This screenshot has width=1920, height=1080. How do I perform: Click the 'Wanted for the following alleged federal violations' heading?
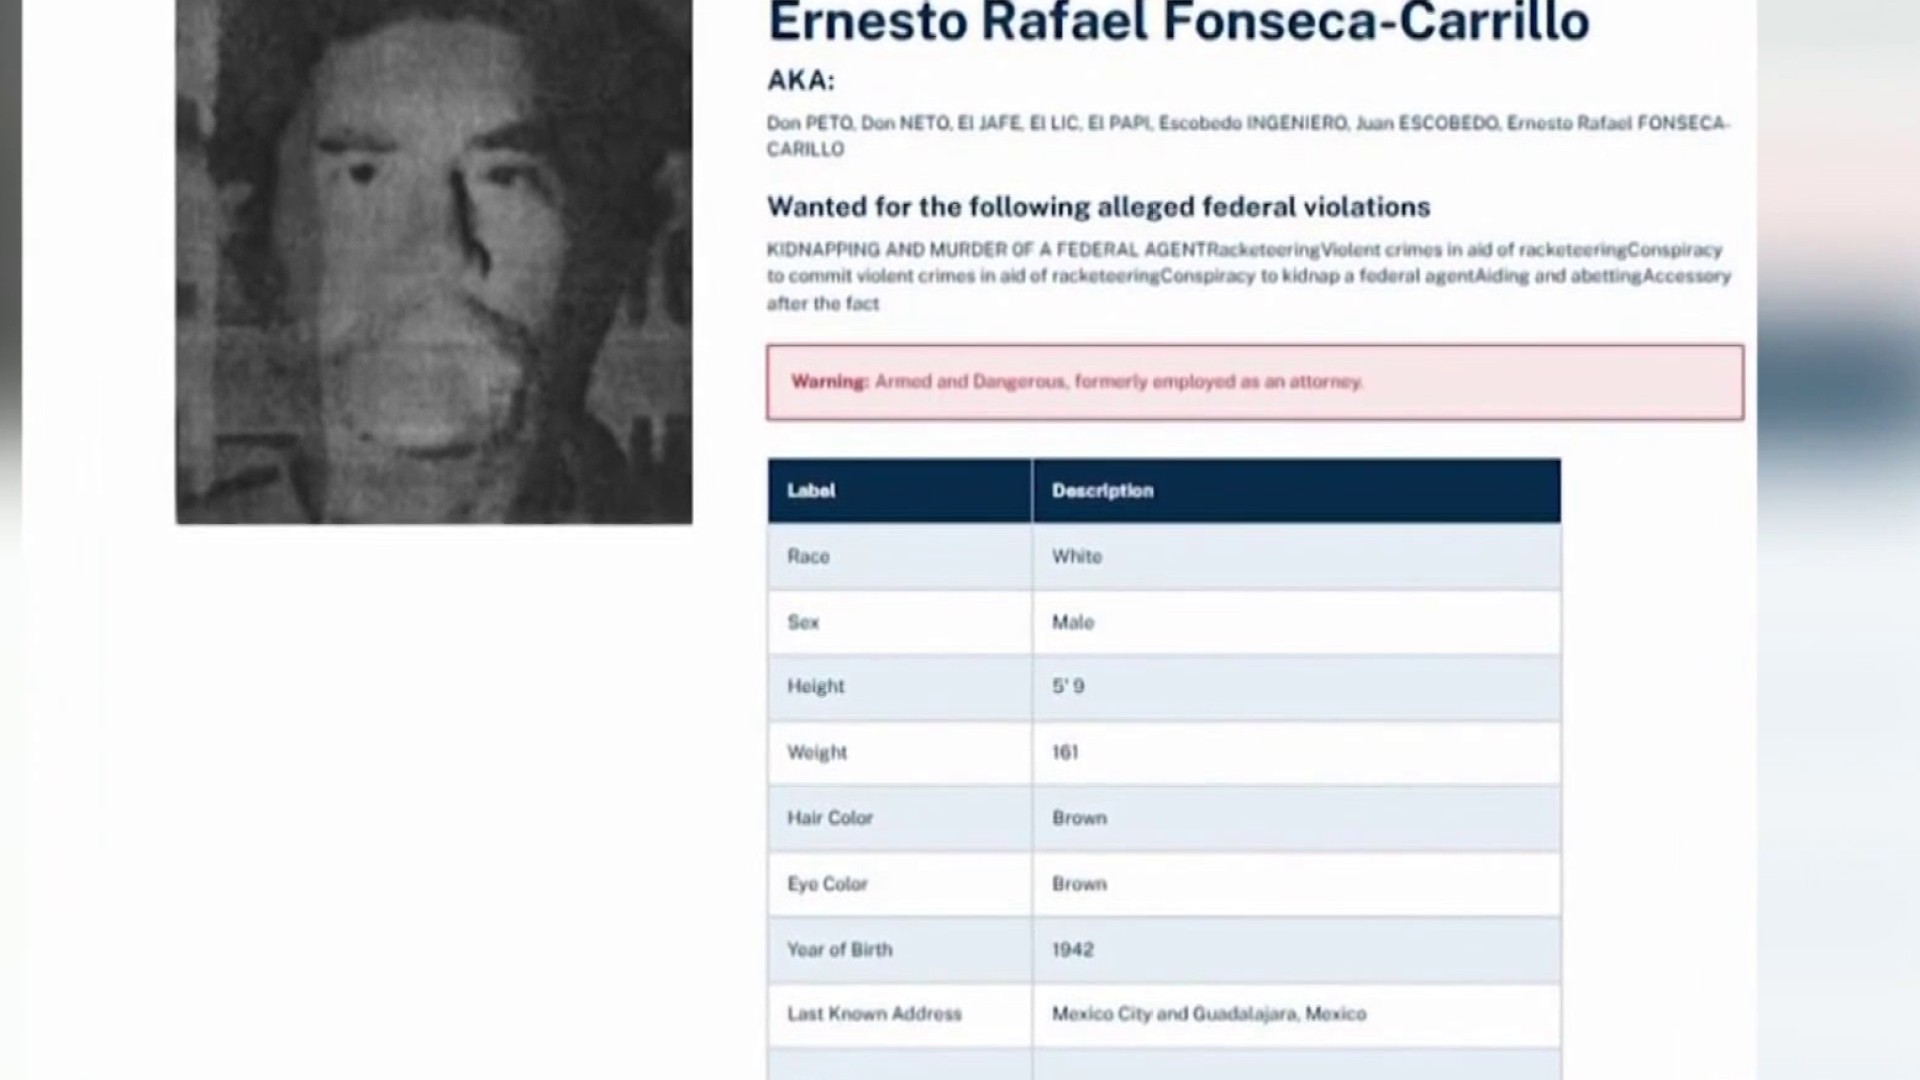[x=1098, y=207]
